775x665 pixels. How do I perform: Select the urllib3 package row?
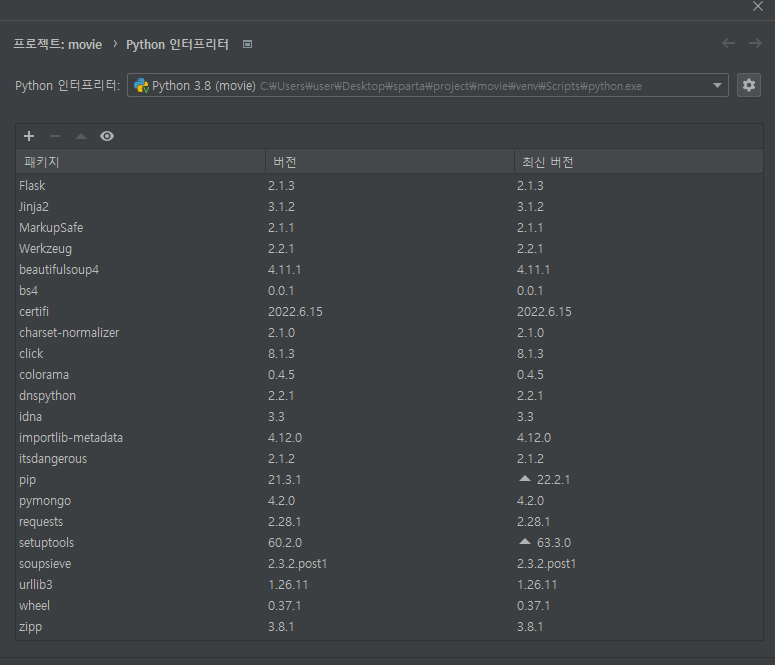pos(389,585)
